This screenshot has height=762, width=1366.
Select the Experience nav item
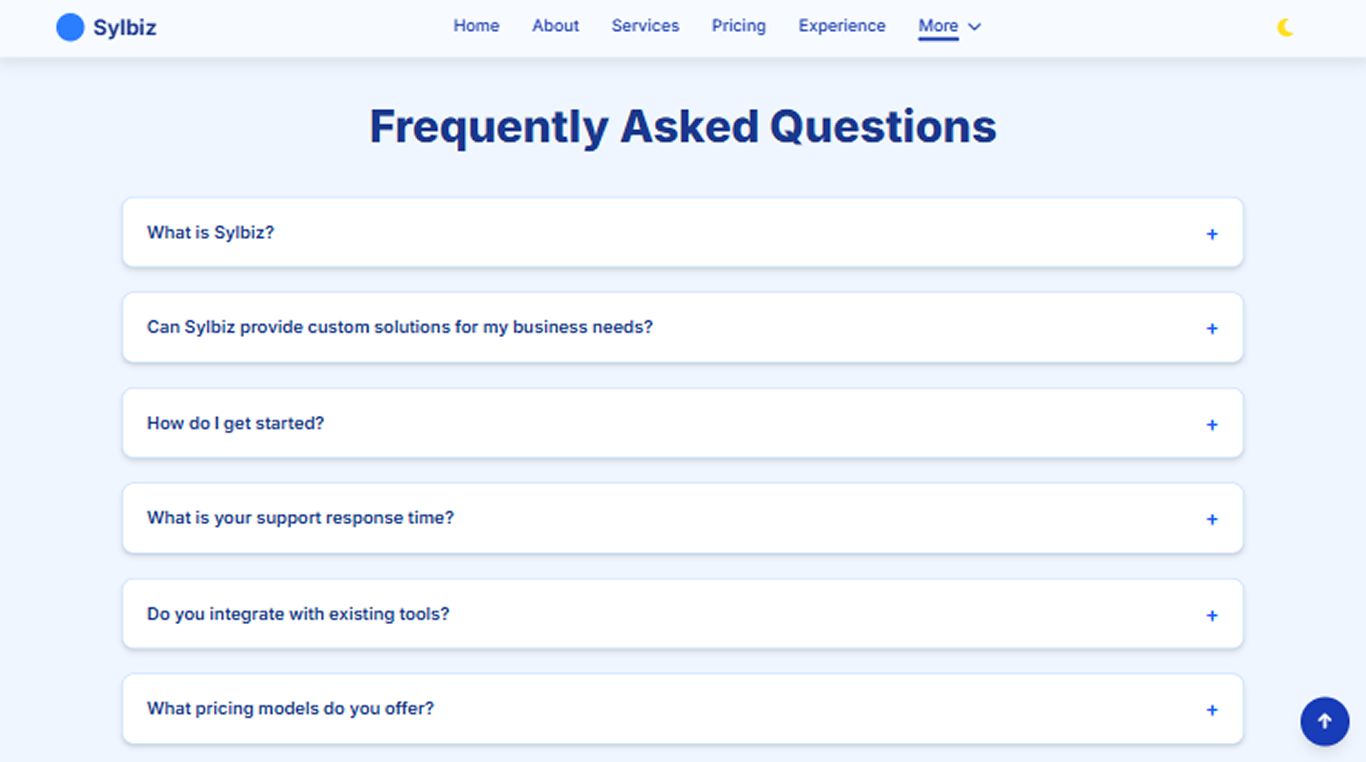pyautogui.click(x=841, y=26)
